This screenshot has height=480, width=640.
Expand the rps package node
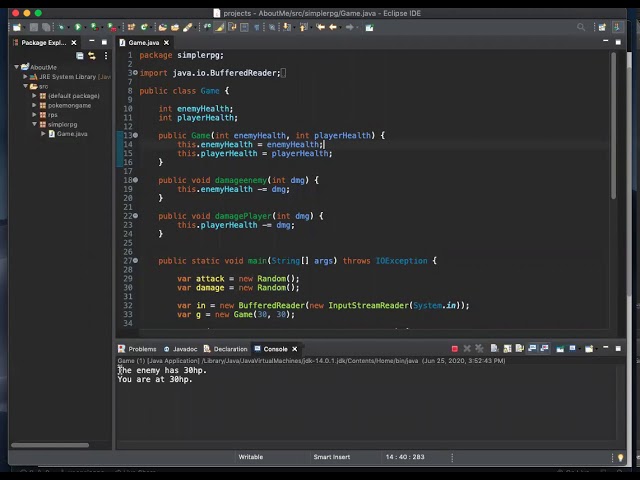click(34, 115)
